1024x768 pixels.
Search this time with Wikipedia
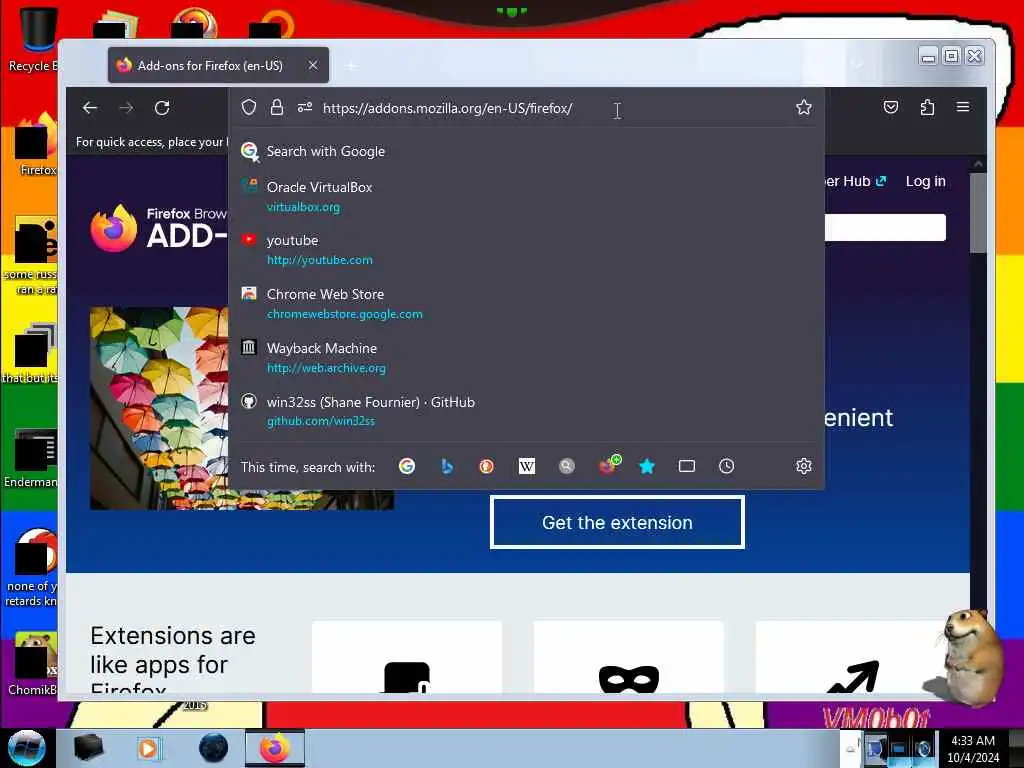[x=526, y=466]
